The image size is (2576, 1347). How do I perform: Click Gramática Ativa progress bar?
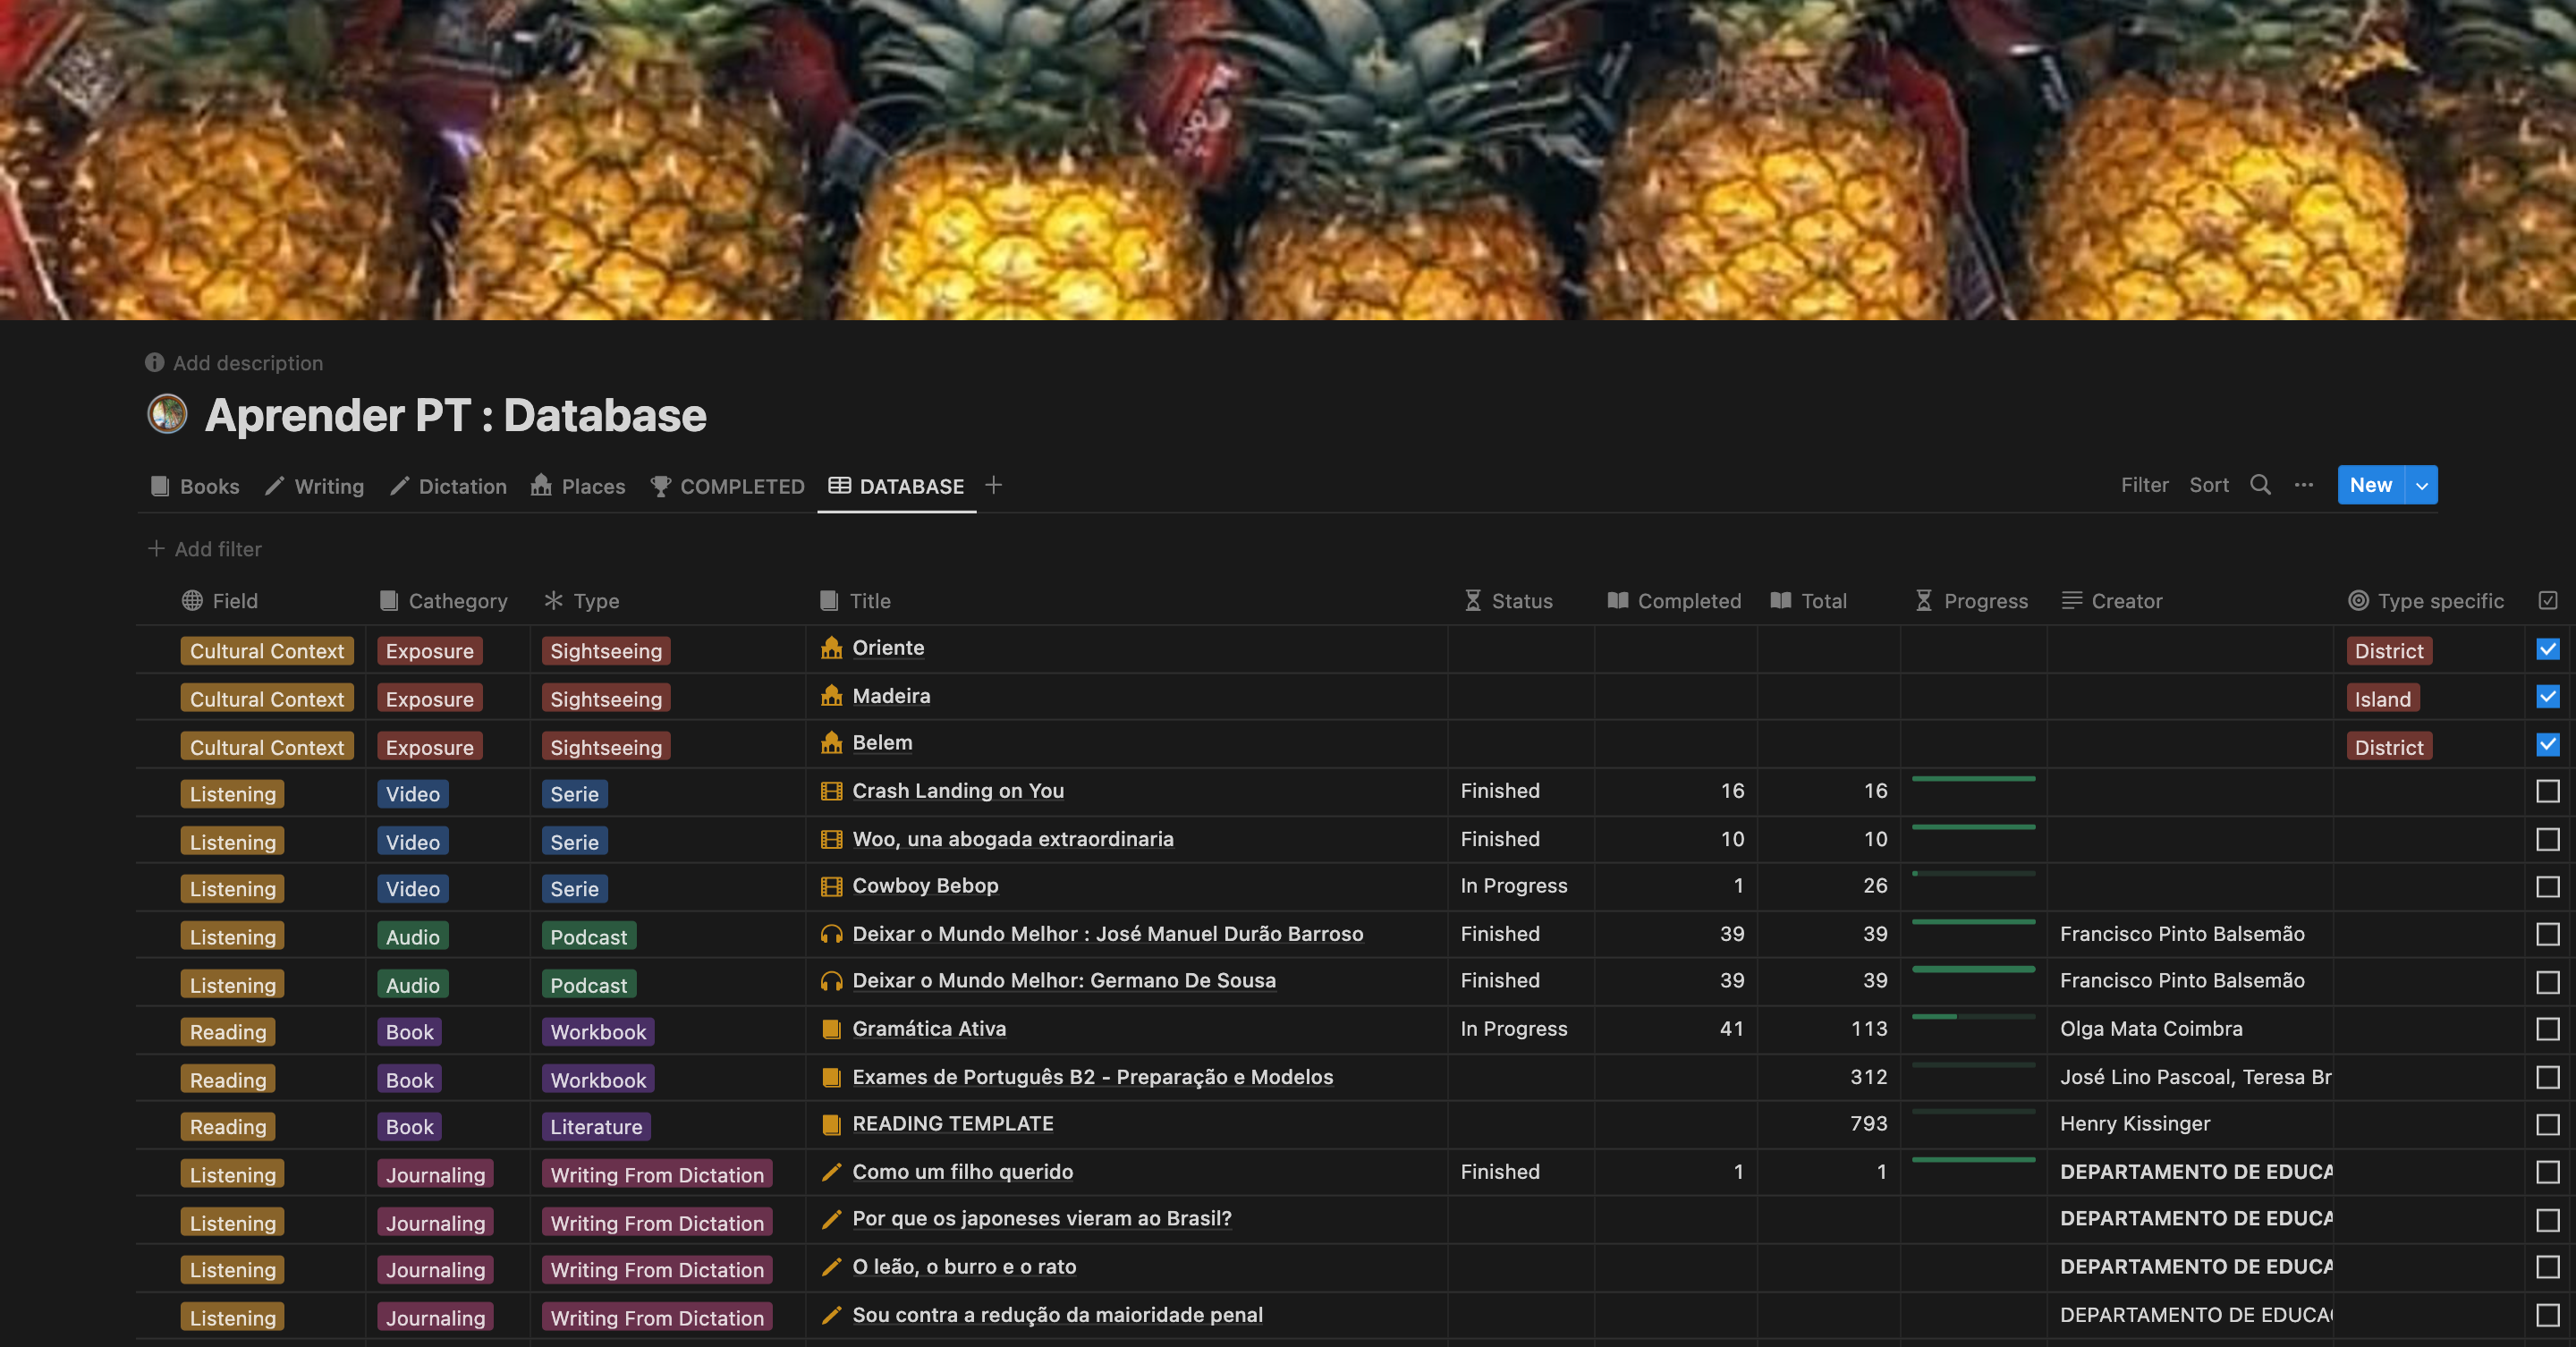pos(1972,1017)
